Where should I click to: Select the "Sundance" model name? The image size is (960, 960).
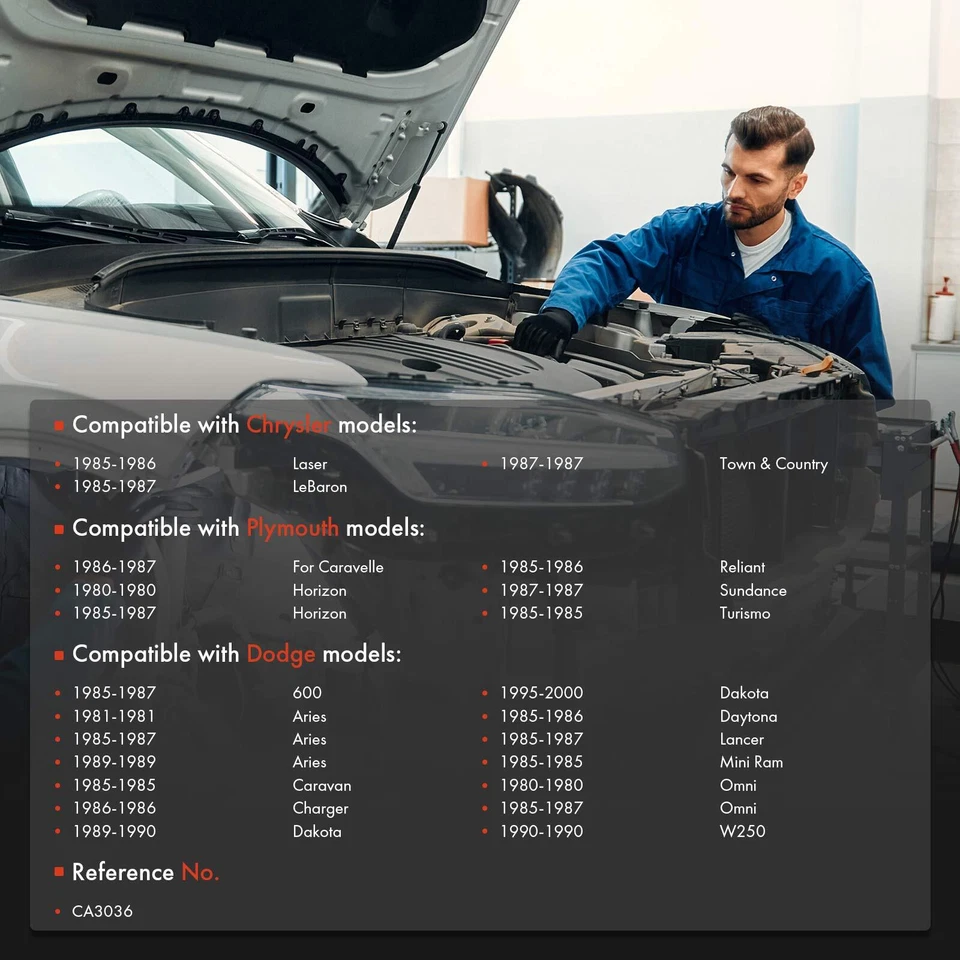pos(753,590)
